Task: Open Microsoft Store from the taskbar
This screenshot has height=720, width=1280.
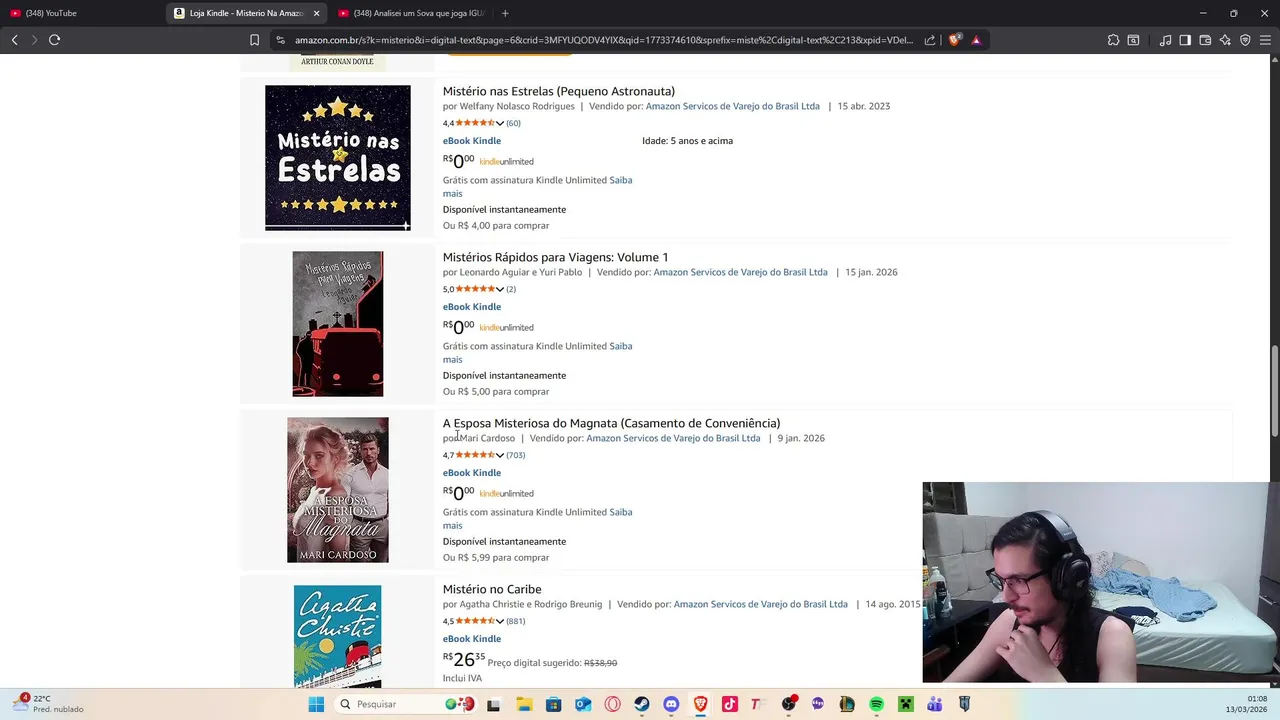Action: (x=554, y=704)
